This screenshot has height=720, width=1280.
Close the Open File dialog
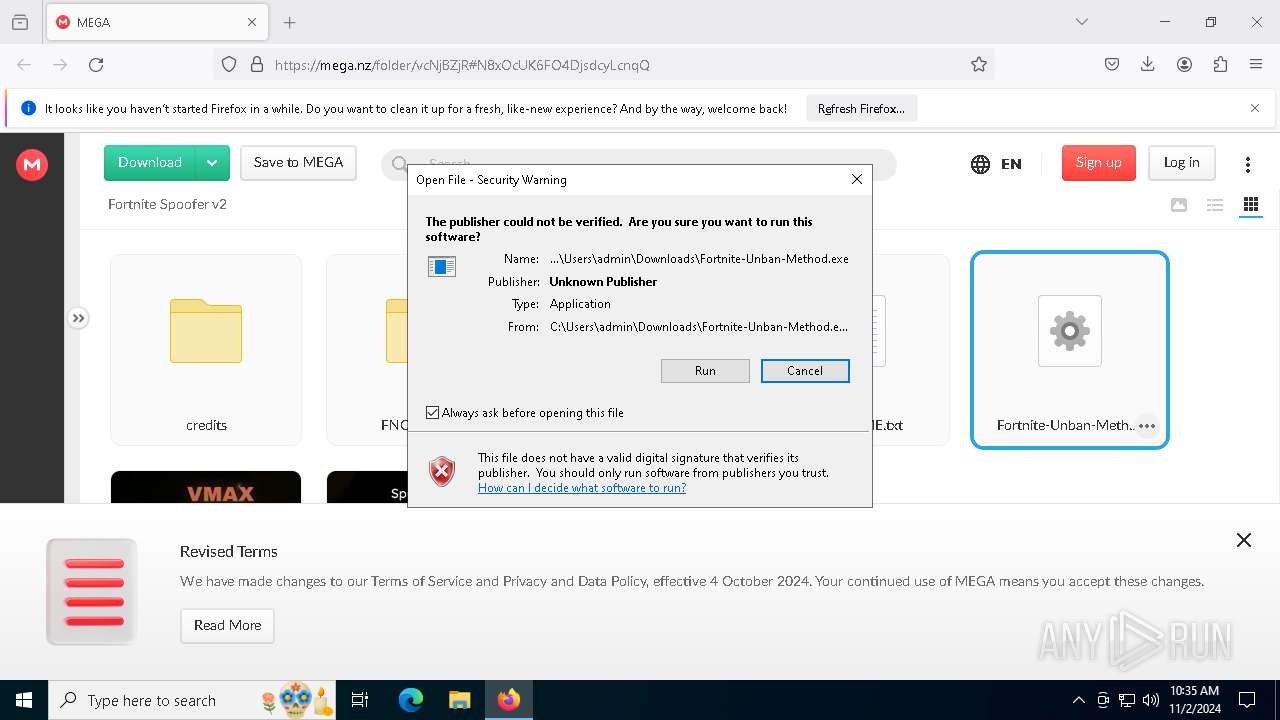856,179
